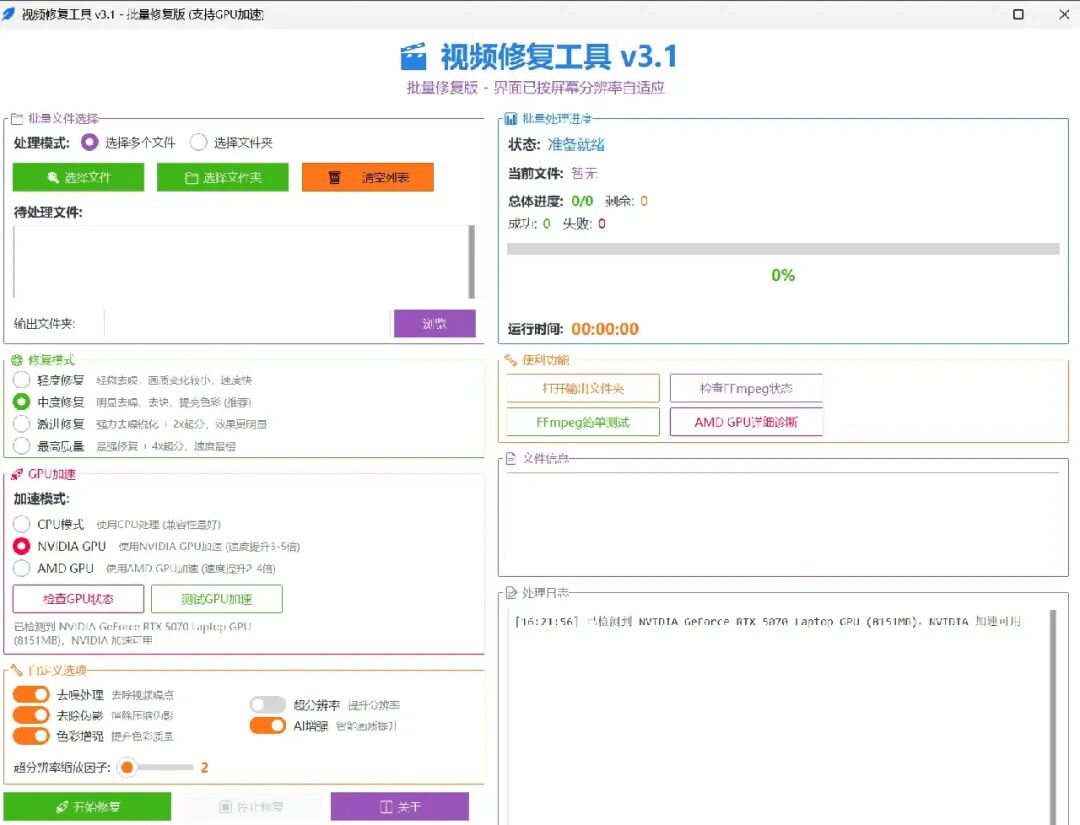1080x825 pixels.
Task: Click the 总体进度 0/0 value
Action: [582, 201]
